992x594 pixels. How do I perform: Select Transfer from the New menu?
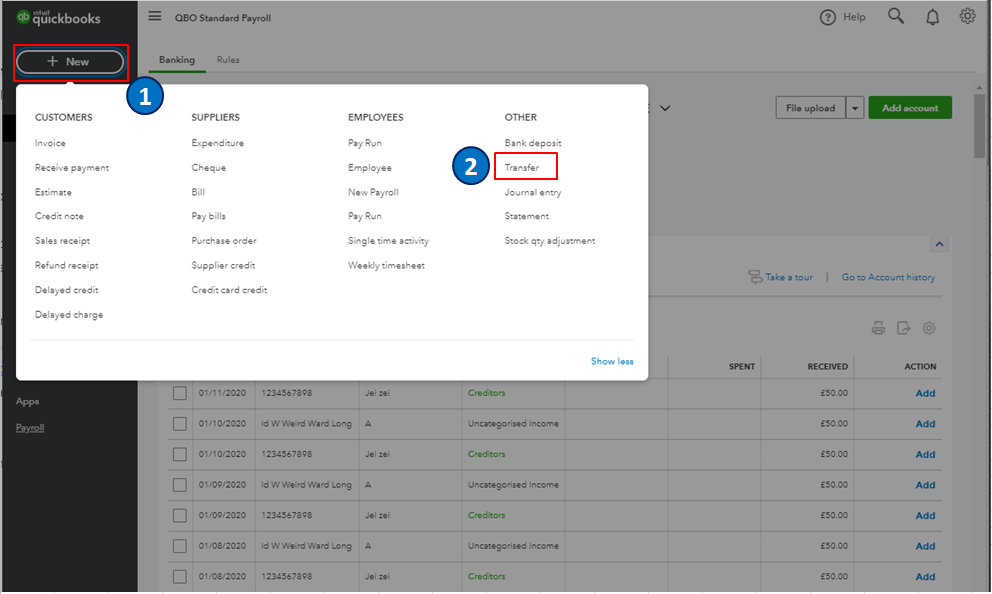[x=525, y=167]
